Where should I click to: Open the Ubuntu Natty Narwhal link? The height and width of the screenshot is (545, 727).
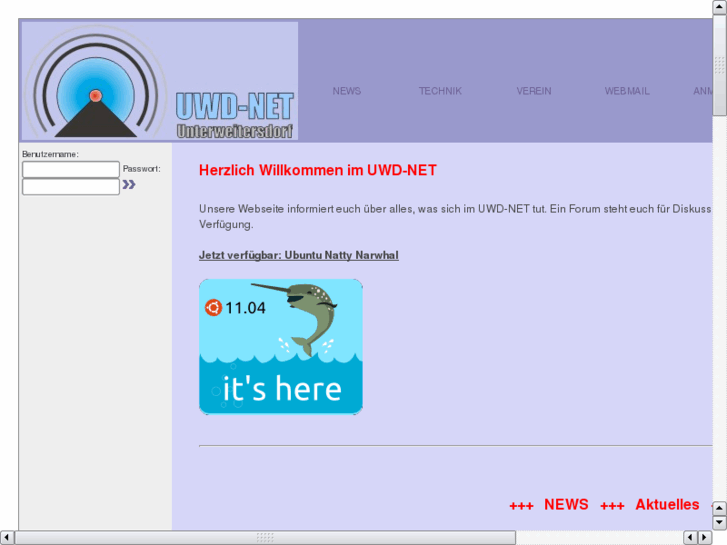point(299,255)
